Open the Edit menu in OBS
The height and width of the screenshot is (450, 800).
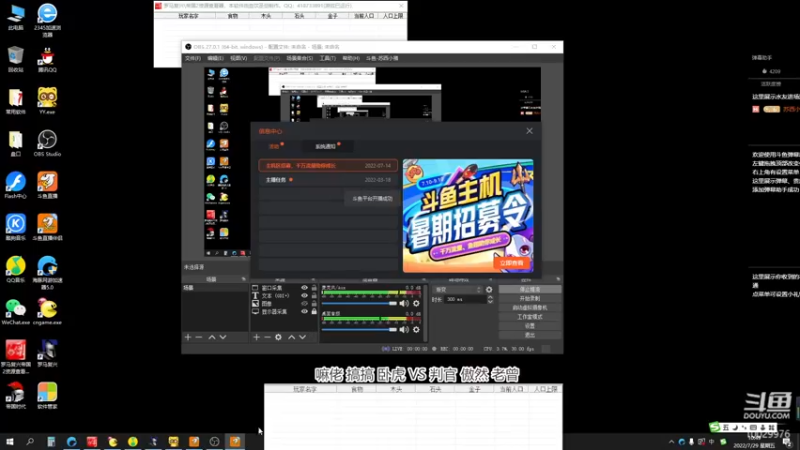(215, 58)
